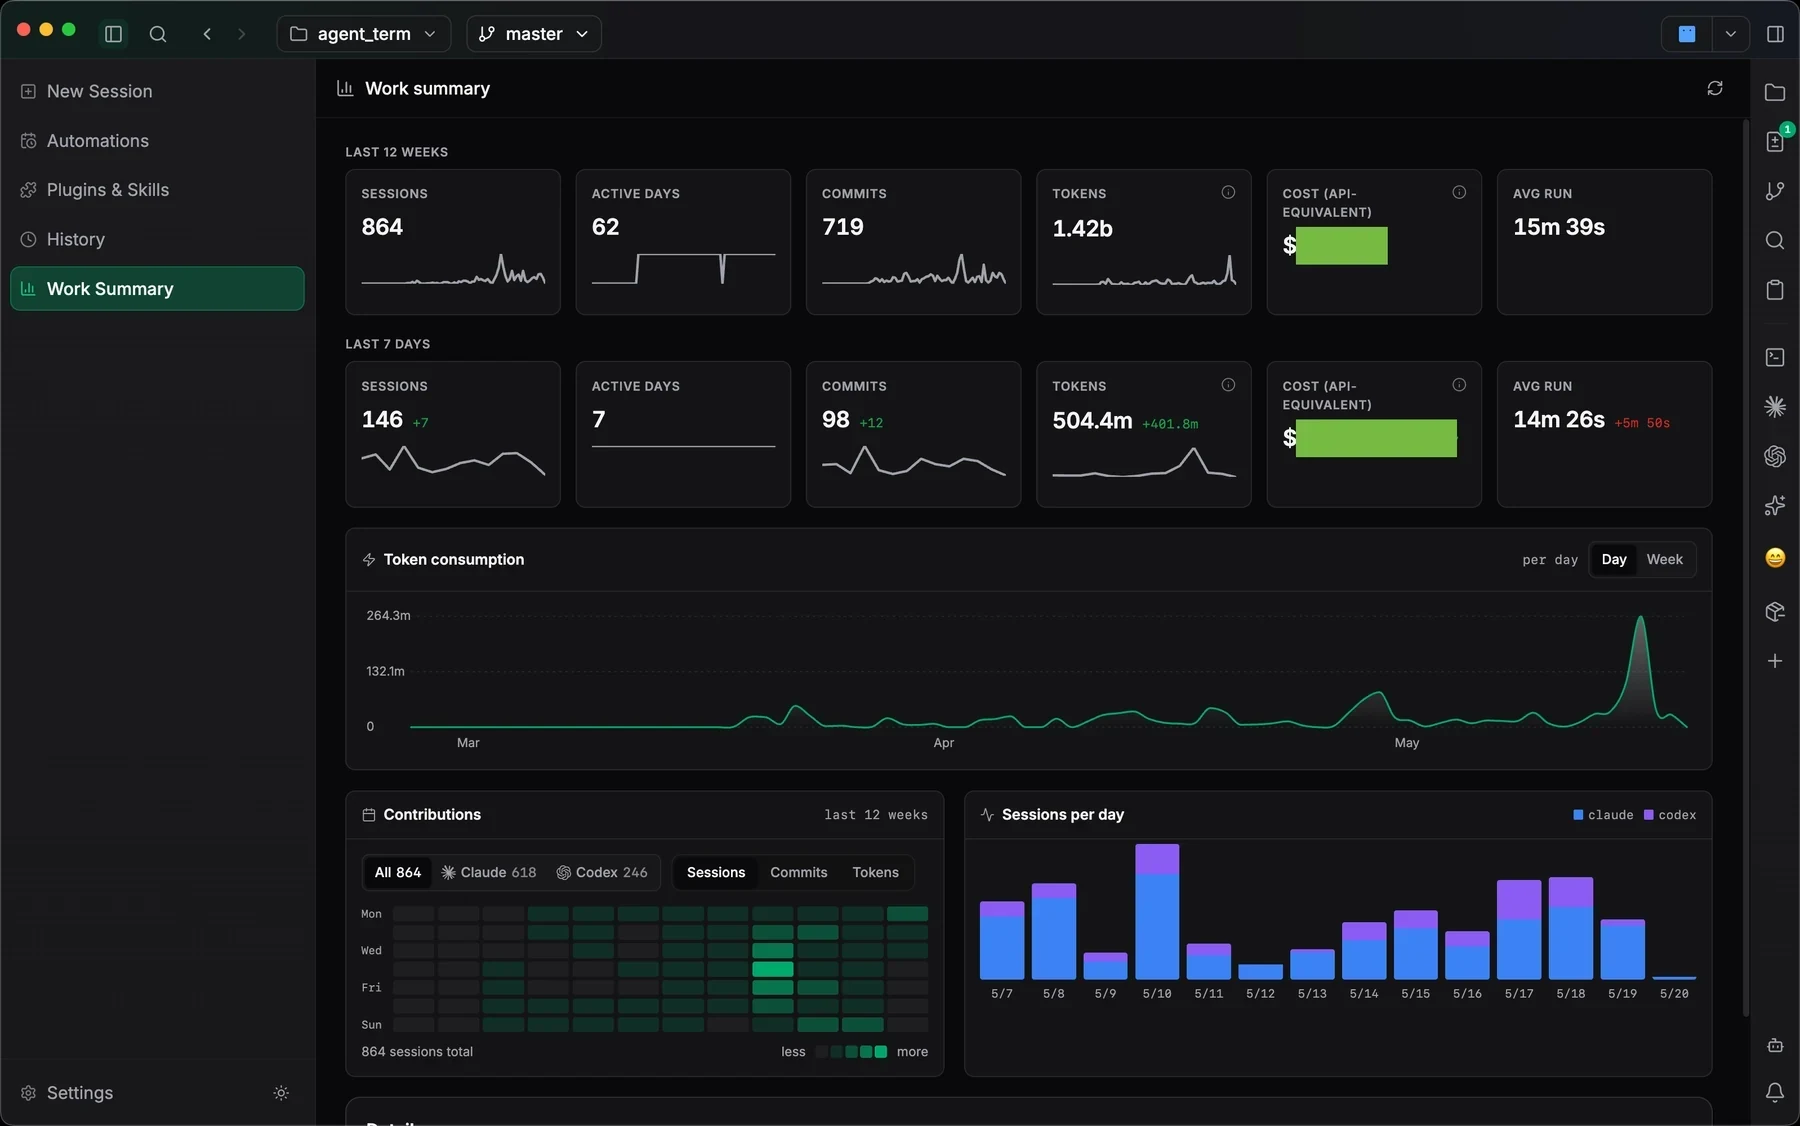Click the 5/18 sessions bar
This screenshot has width=1800, height=1126.
click(x=1571, y=928)
